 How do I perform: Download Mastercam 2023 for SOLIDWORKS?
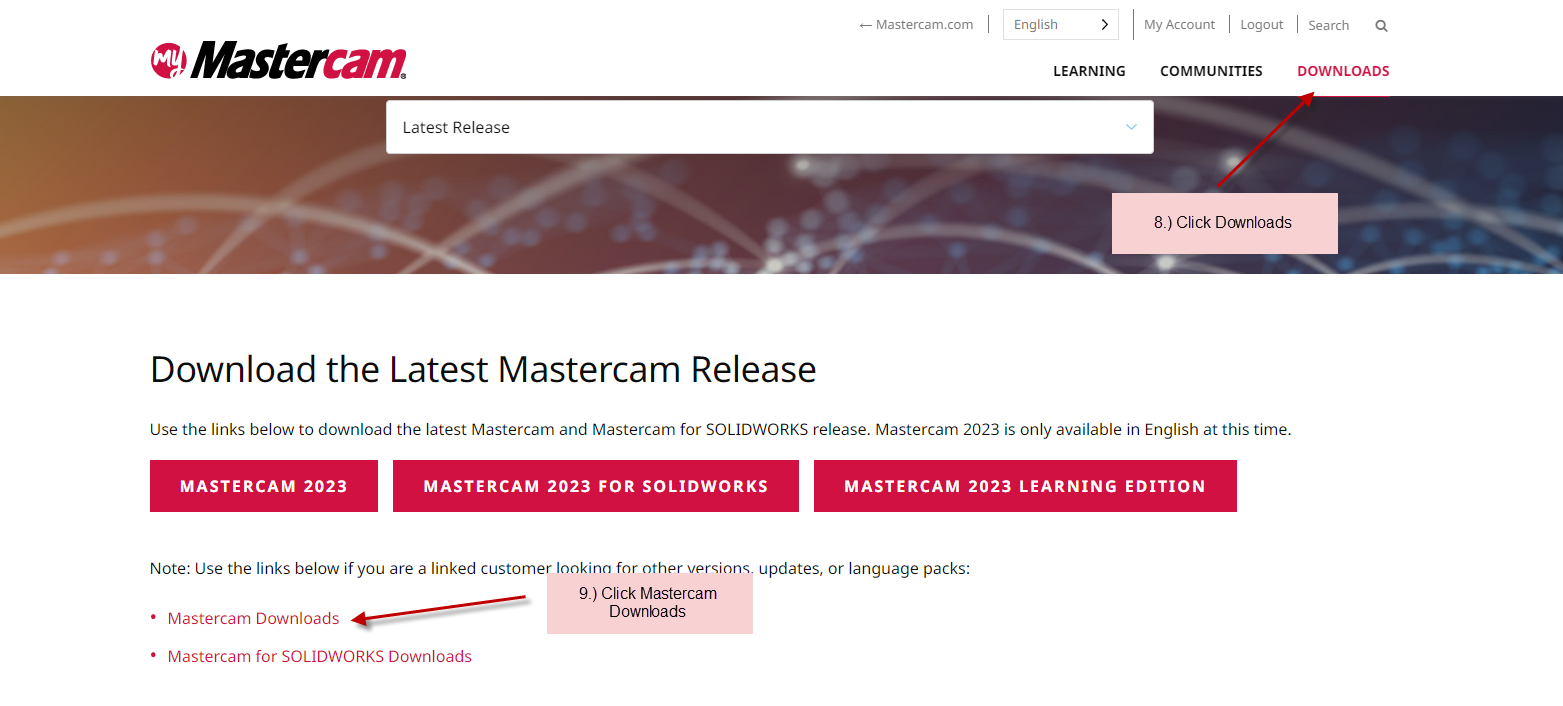(x=596, y=486)
